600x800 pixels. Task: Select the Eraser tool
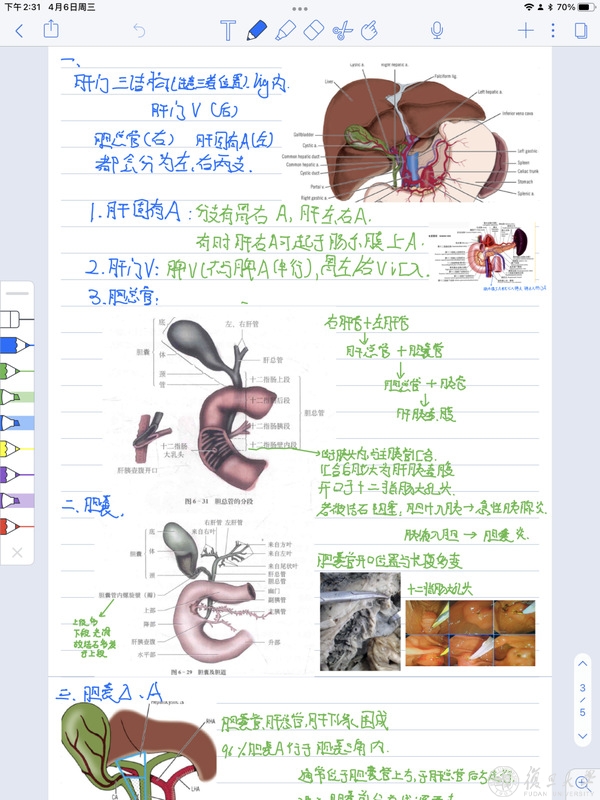click(314, 30)
